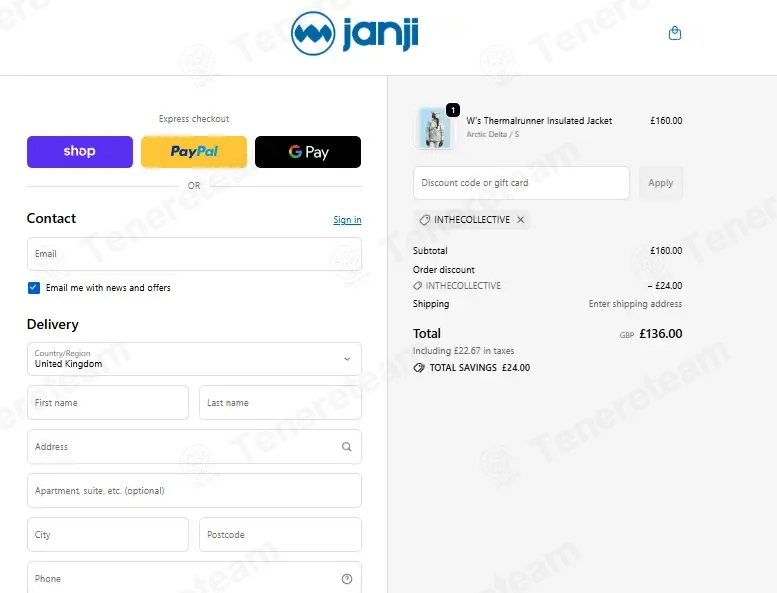
Task: Select the Total price £136.00
Action: pos(661,333)
